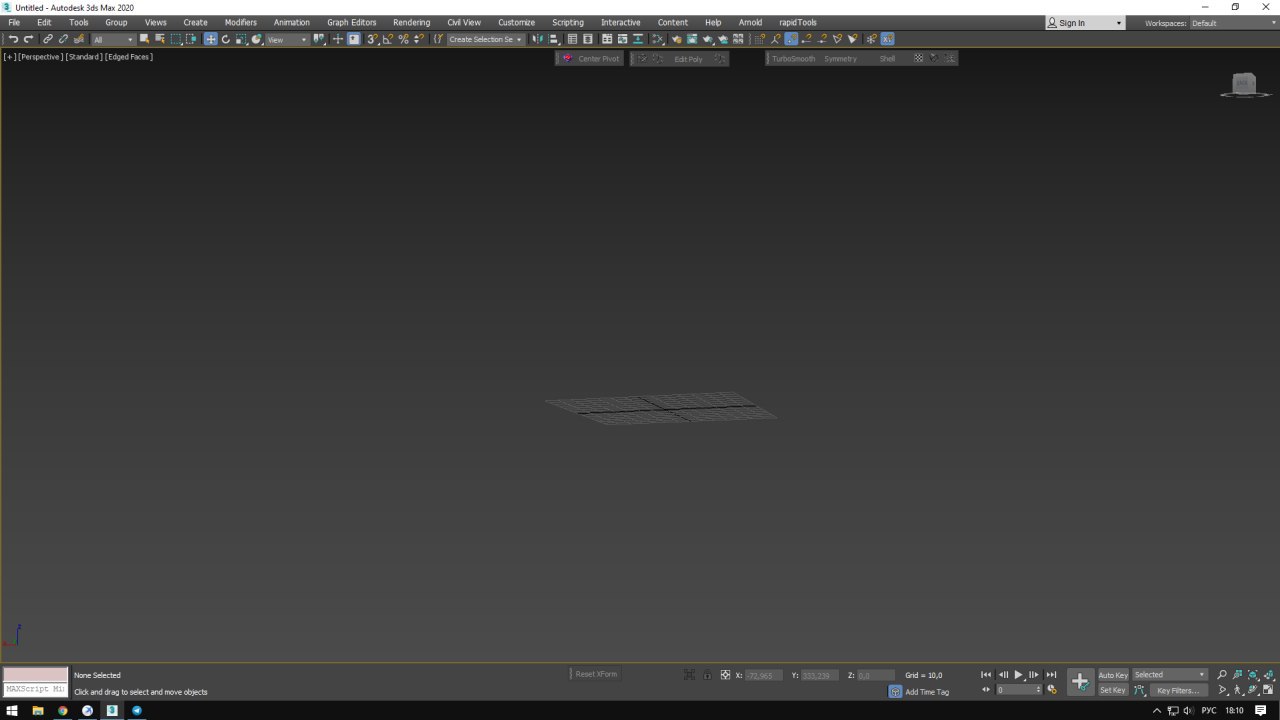
Task: Open the selection filter All dropdown
Action: (112, 39)
